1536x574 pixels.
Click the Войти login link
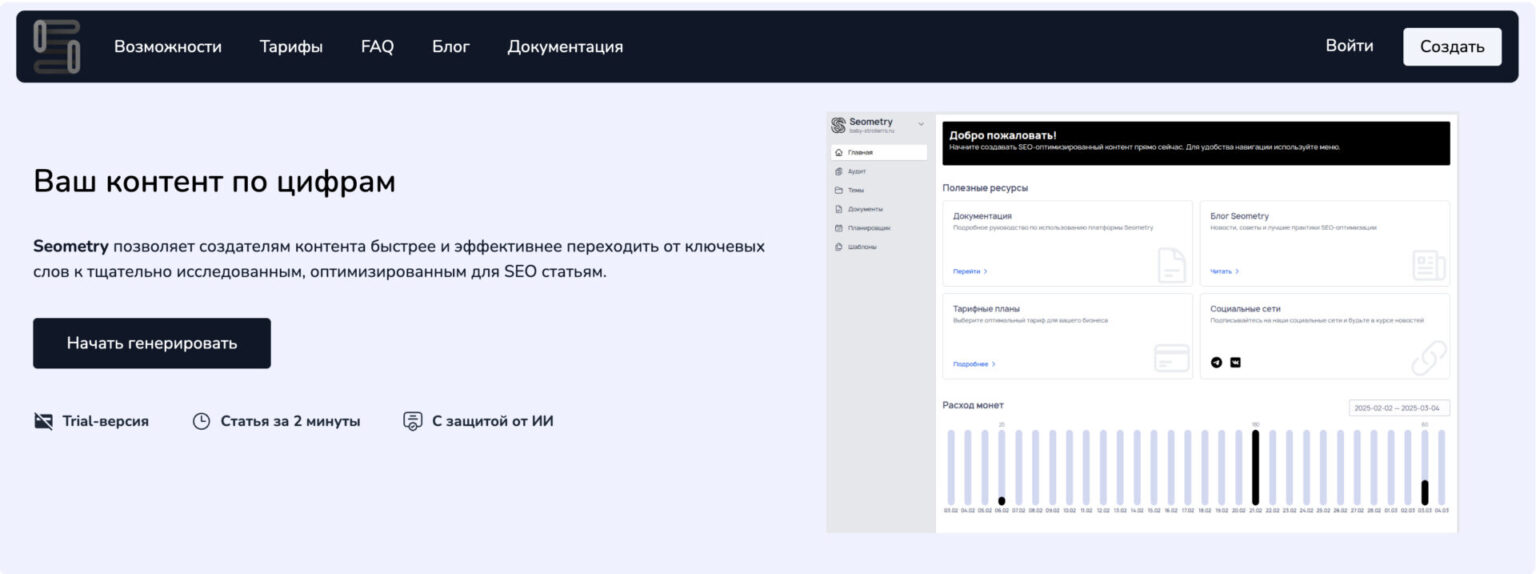click(x=1349, y=46)
